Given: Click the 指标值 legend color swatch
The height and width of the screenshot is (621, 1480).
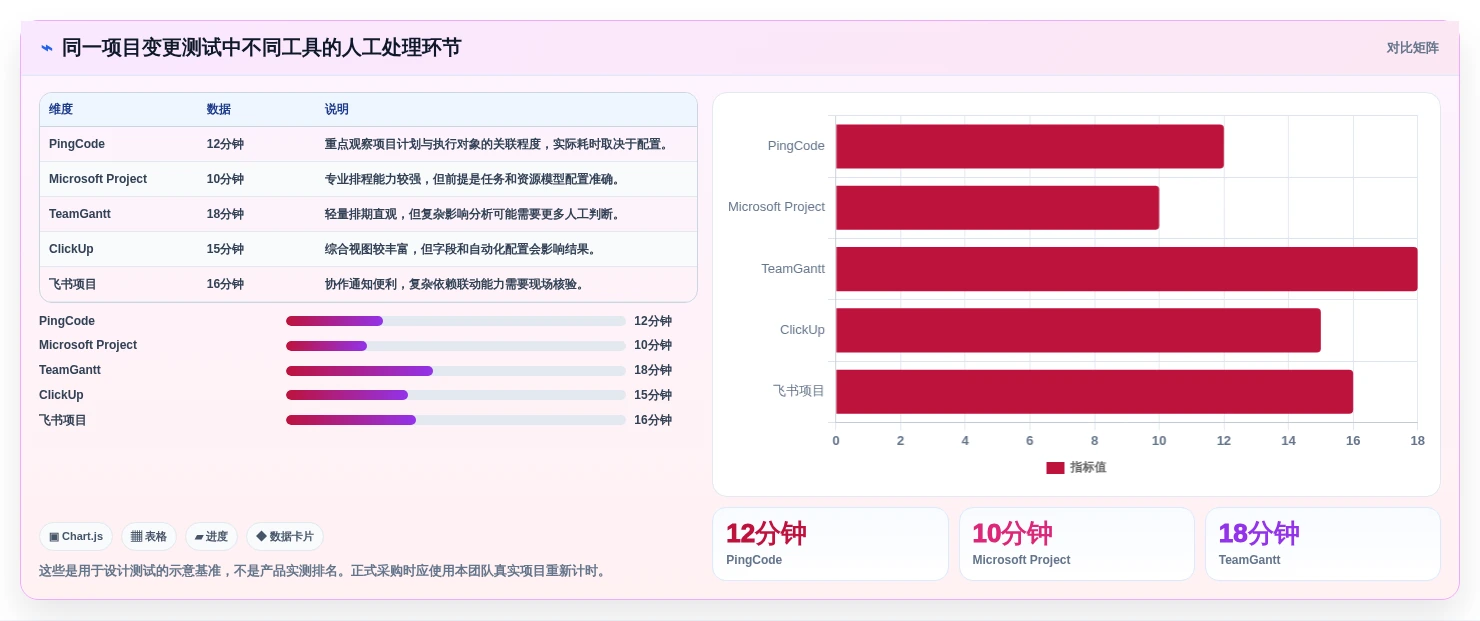Looking at the screenshot, I should [x=1055, y=468].
